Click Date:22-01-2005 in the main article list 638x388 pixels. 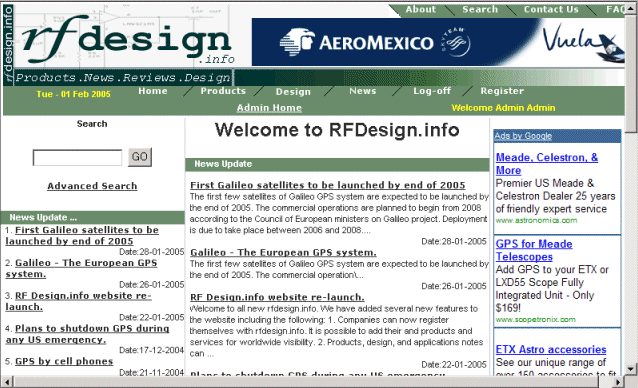pyautogui.click(x=454, y=365)
